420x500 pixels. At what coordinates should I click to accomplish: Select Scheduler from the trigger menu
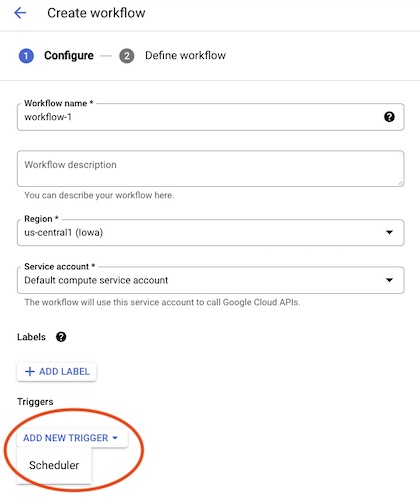(54, 465)
